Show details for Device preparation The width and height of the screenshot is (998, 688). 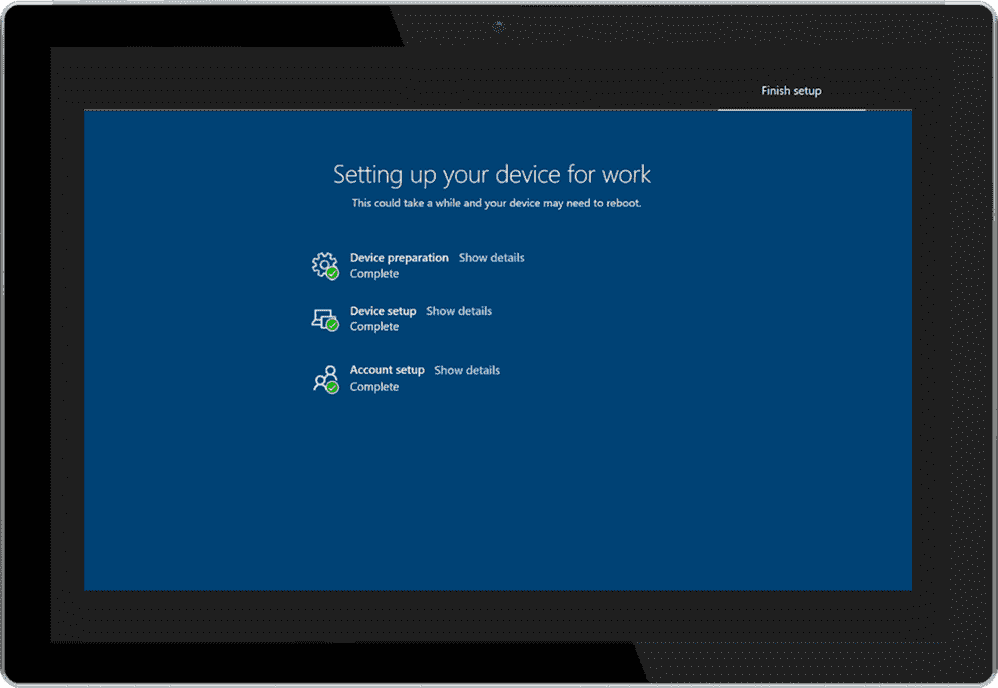pos(491,258)
